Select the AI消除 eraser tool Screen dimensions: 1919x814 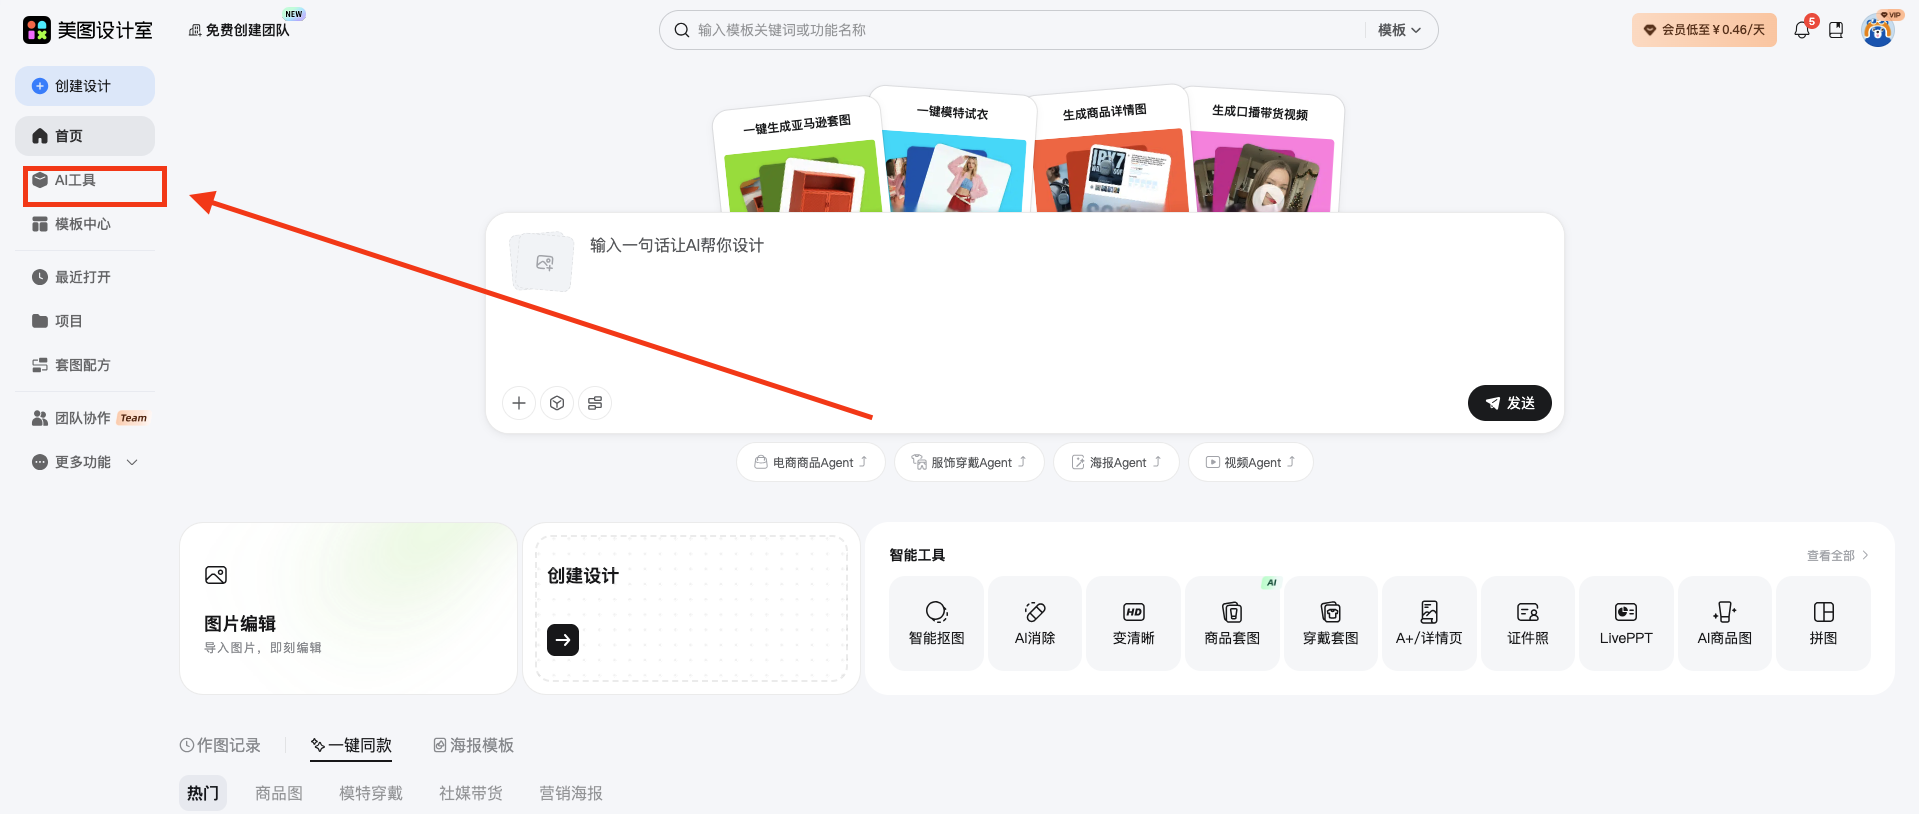pyautogui.click(x=1034, y=623)
